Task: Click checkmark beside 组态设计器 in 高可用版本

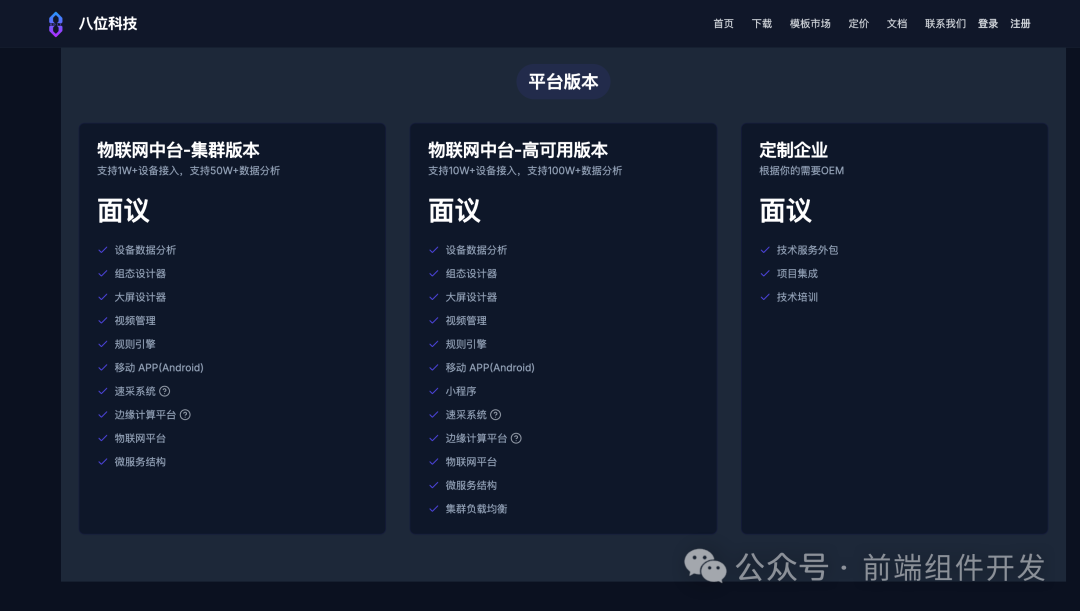Action: (433, 273)
